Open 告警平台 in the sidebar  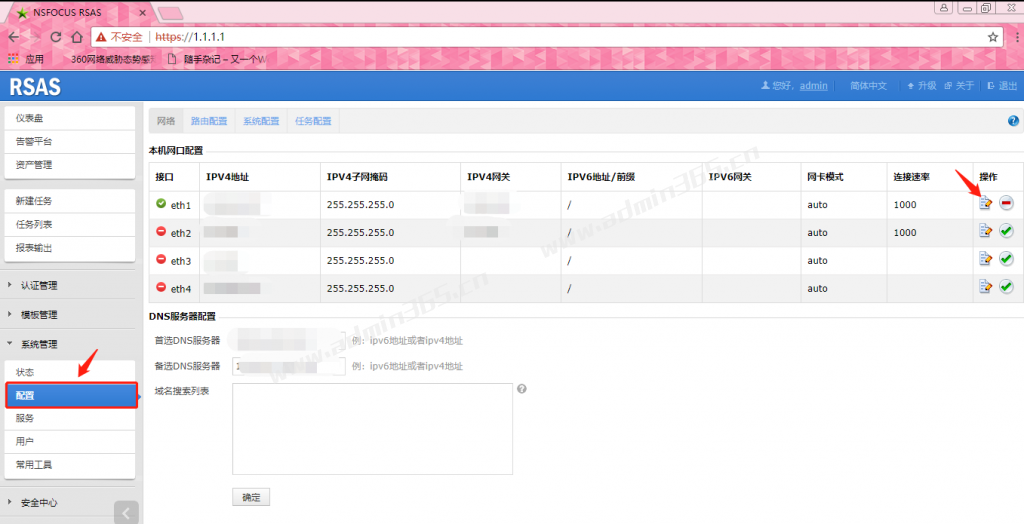(x=69, y=142)
